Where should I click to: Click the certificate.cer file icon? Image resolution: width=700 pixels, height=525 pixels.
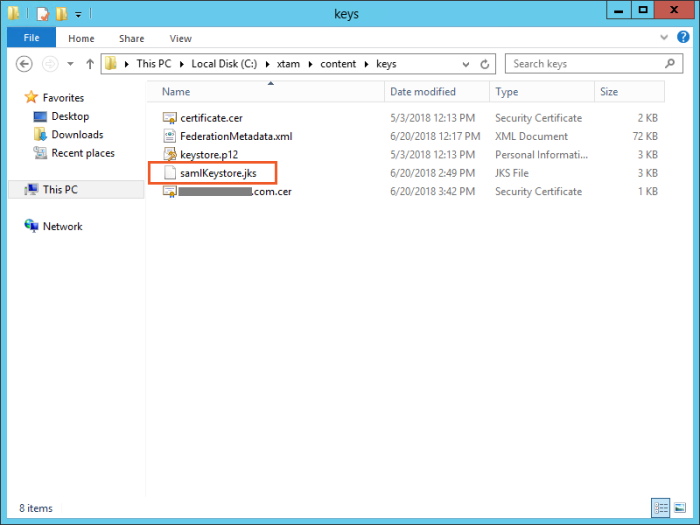(x=170, y=118)
